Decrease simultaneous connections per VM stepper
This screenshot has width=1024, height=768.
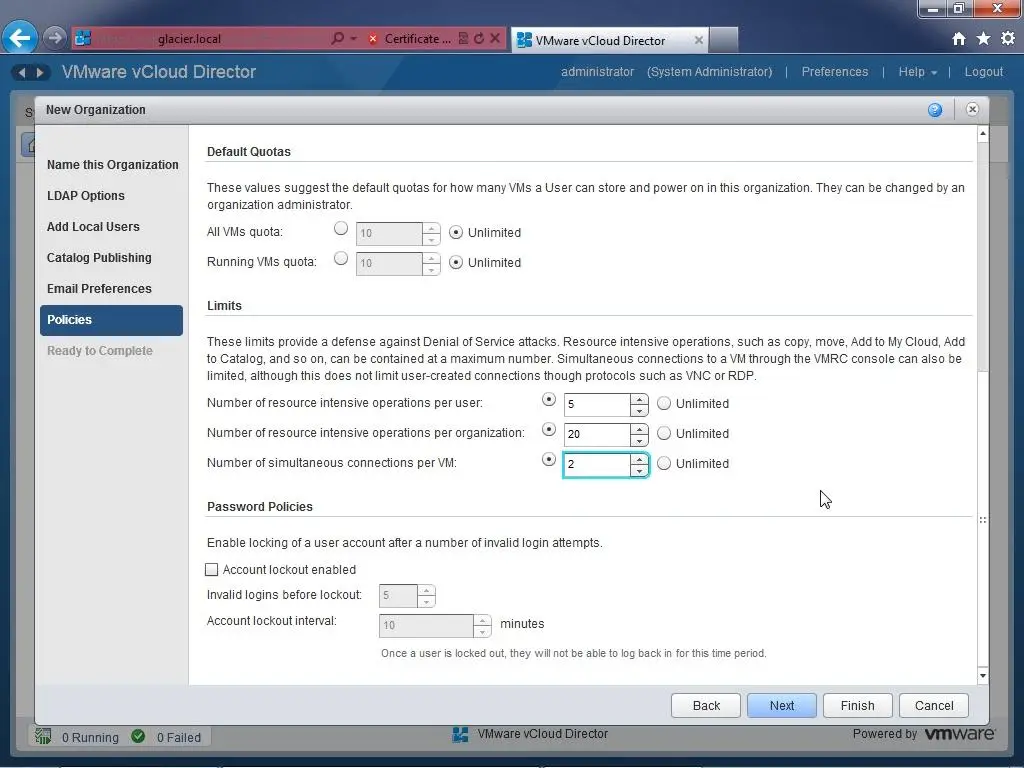639,471
